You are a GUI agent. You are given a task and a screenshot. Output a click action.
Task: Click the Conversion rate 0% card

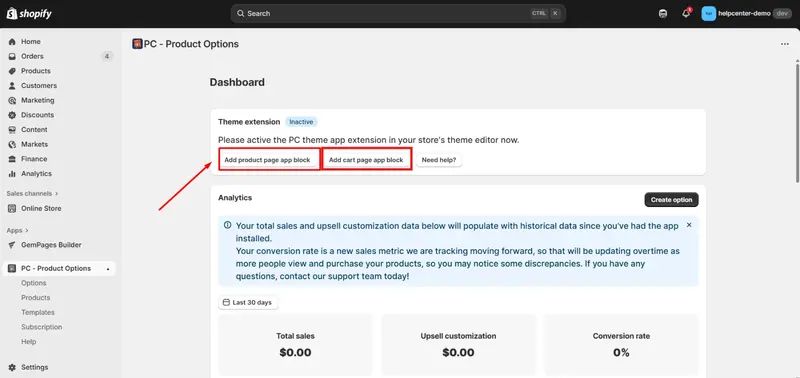621,345
